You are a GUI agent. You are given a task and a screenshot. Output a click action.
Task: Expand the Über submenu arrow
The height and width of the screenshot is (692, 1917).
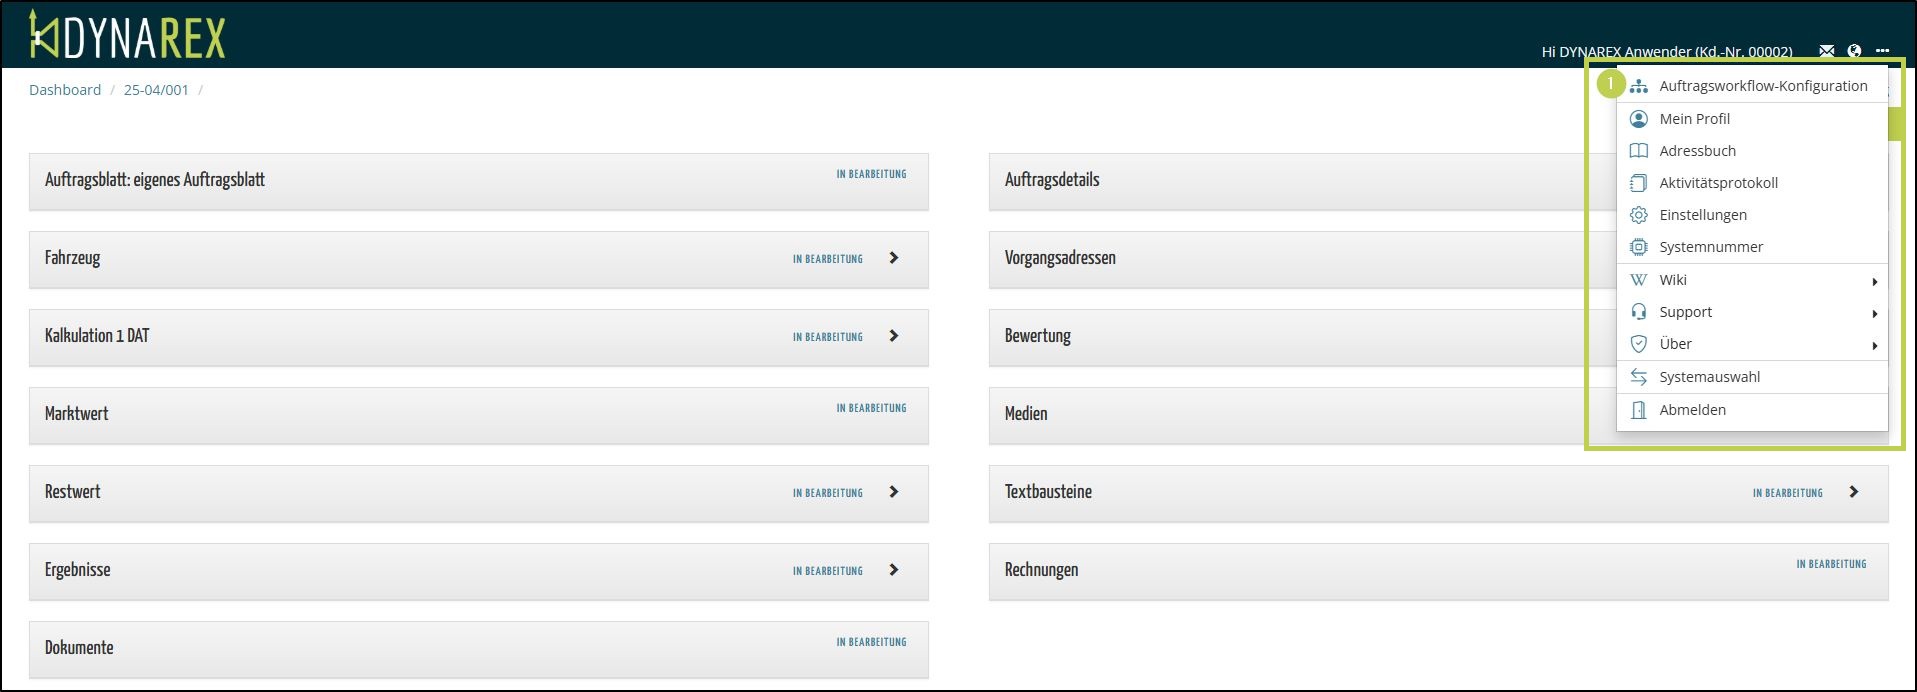[1874, 346]
